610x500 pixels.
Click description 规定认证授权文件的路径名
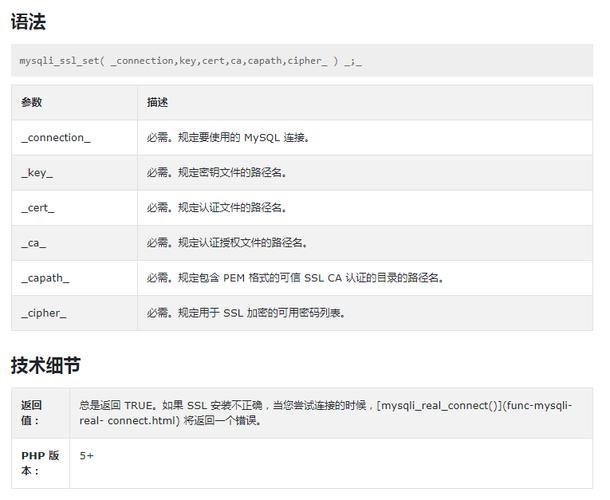tap(227, 243)
